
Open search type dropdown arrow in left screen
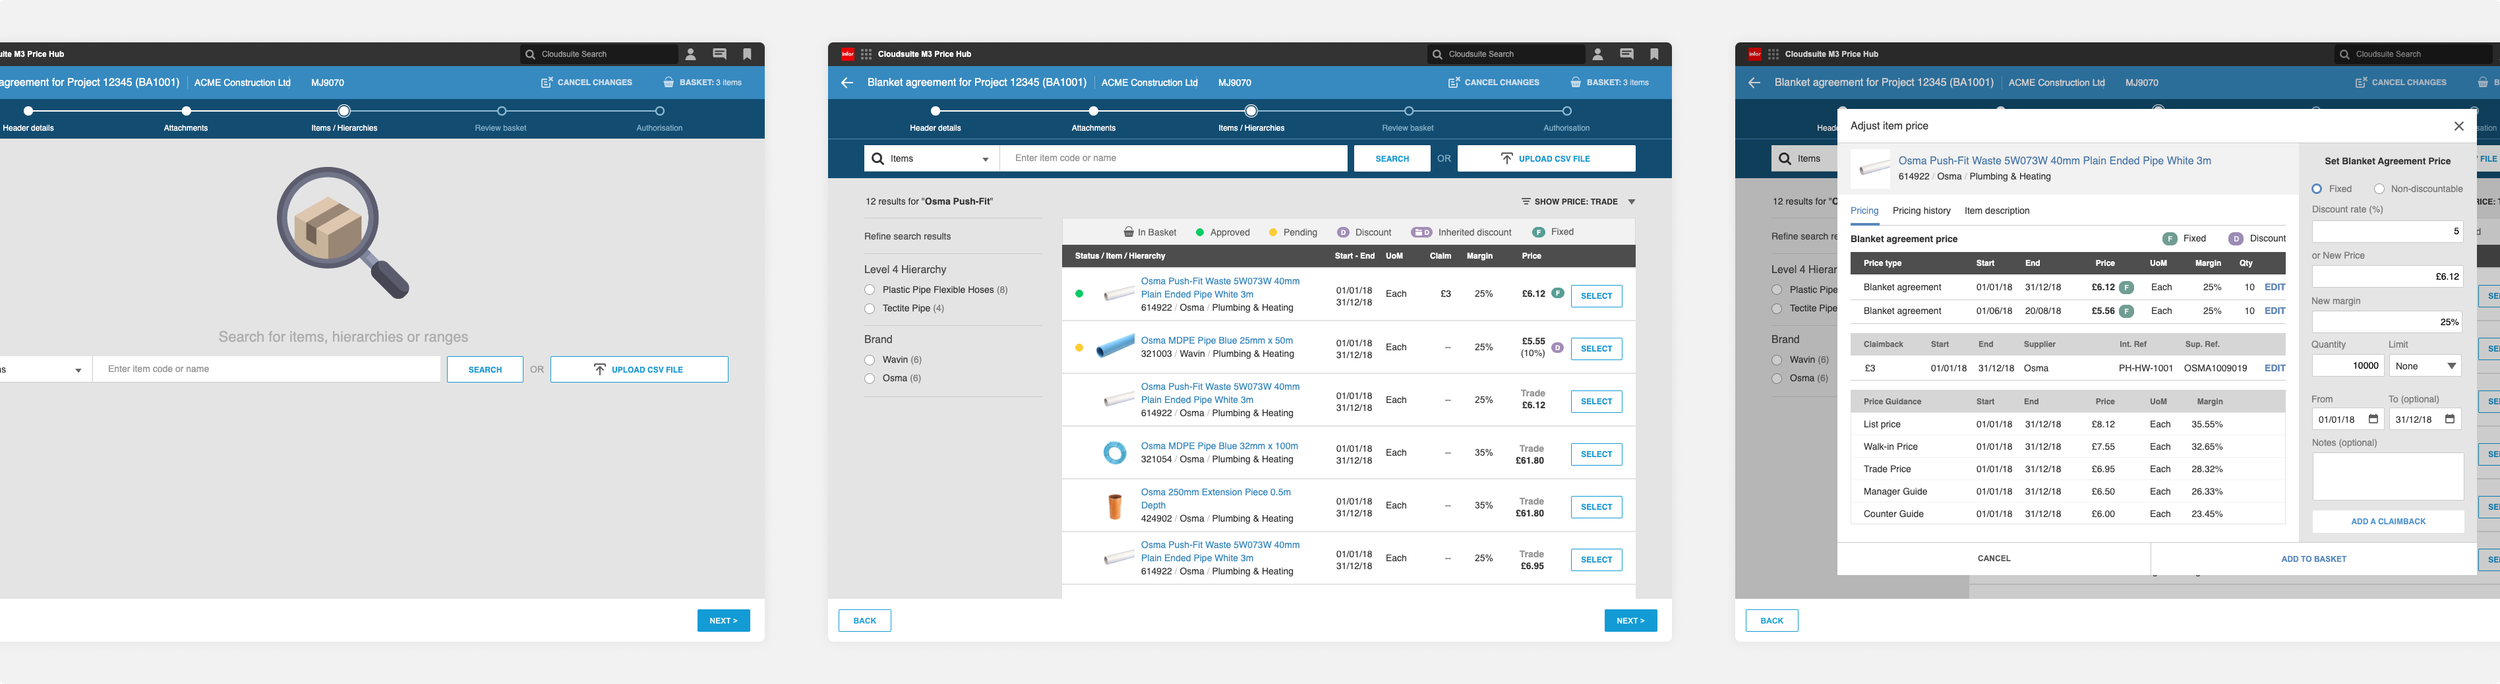pos(78,370)
